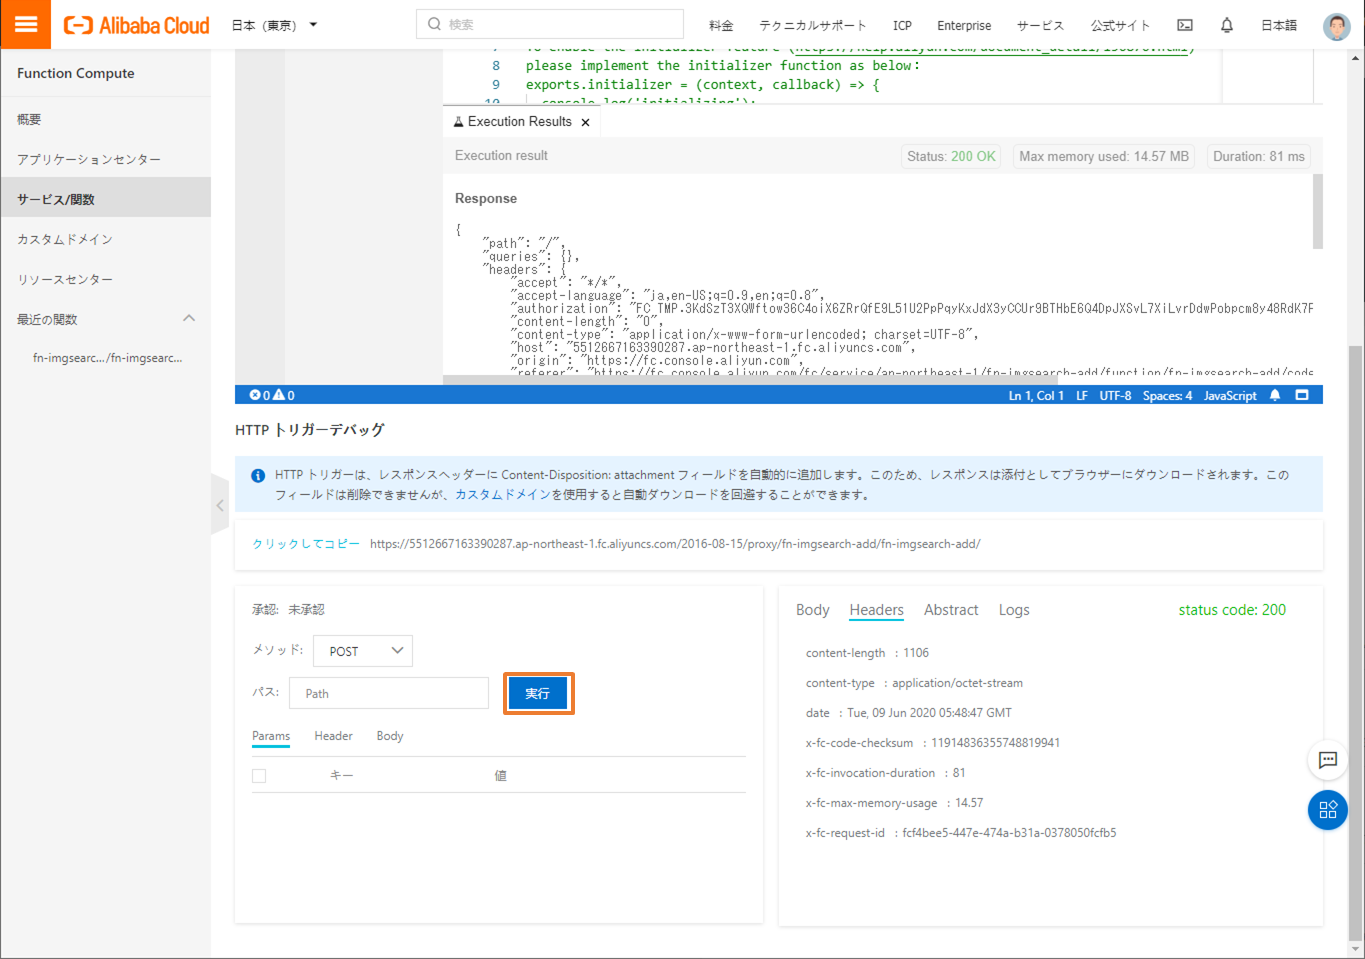
Task: Collapse the 最近の関数 section chevron
Action: (189, 318)
